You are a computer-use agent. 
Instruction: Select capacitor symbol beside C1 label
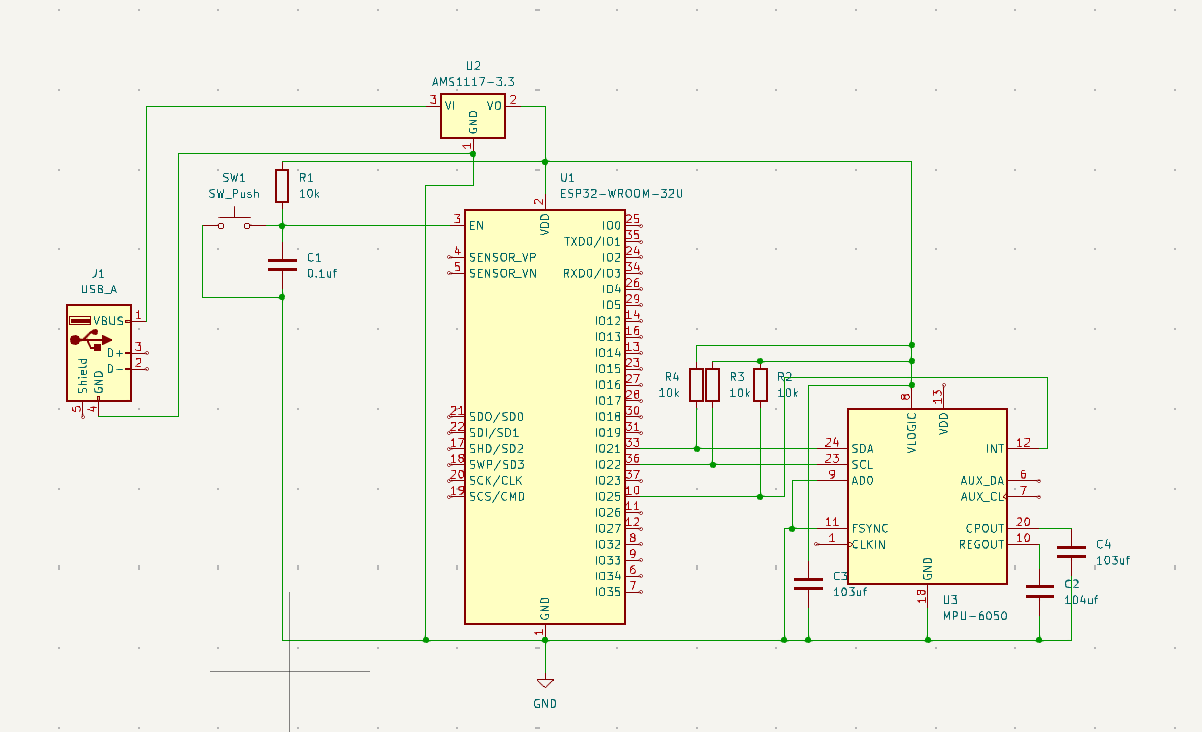click(x=282, y=265)
